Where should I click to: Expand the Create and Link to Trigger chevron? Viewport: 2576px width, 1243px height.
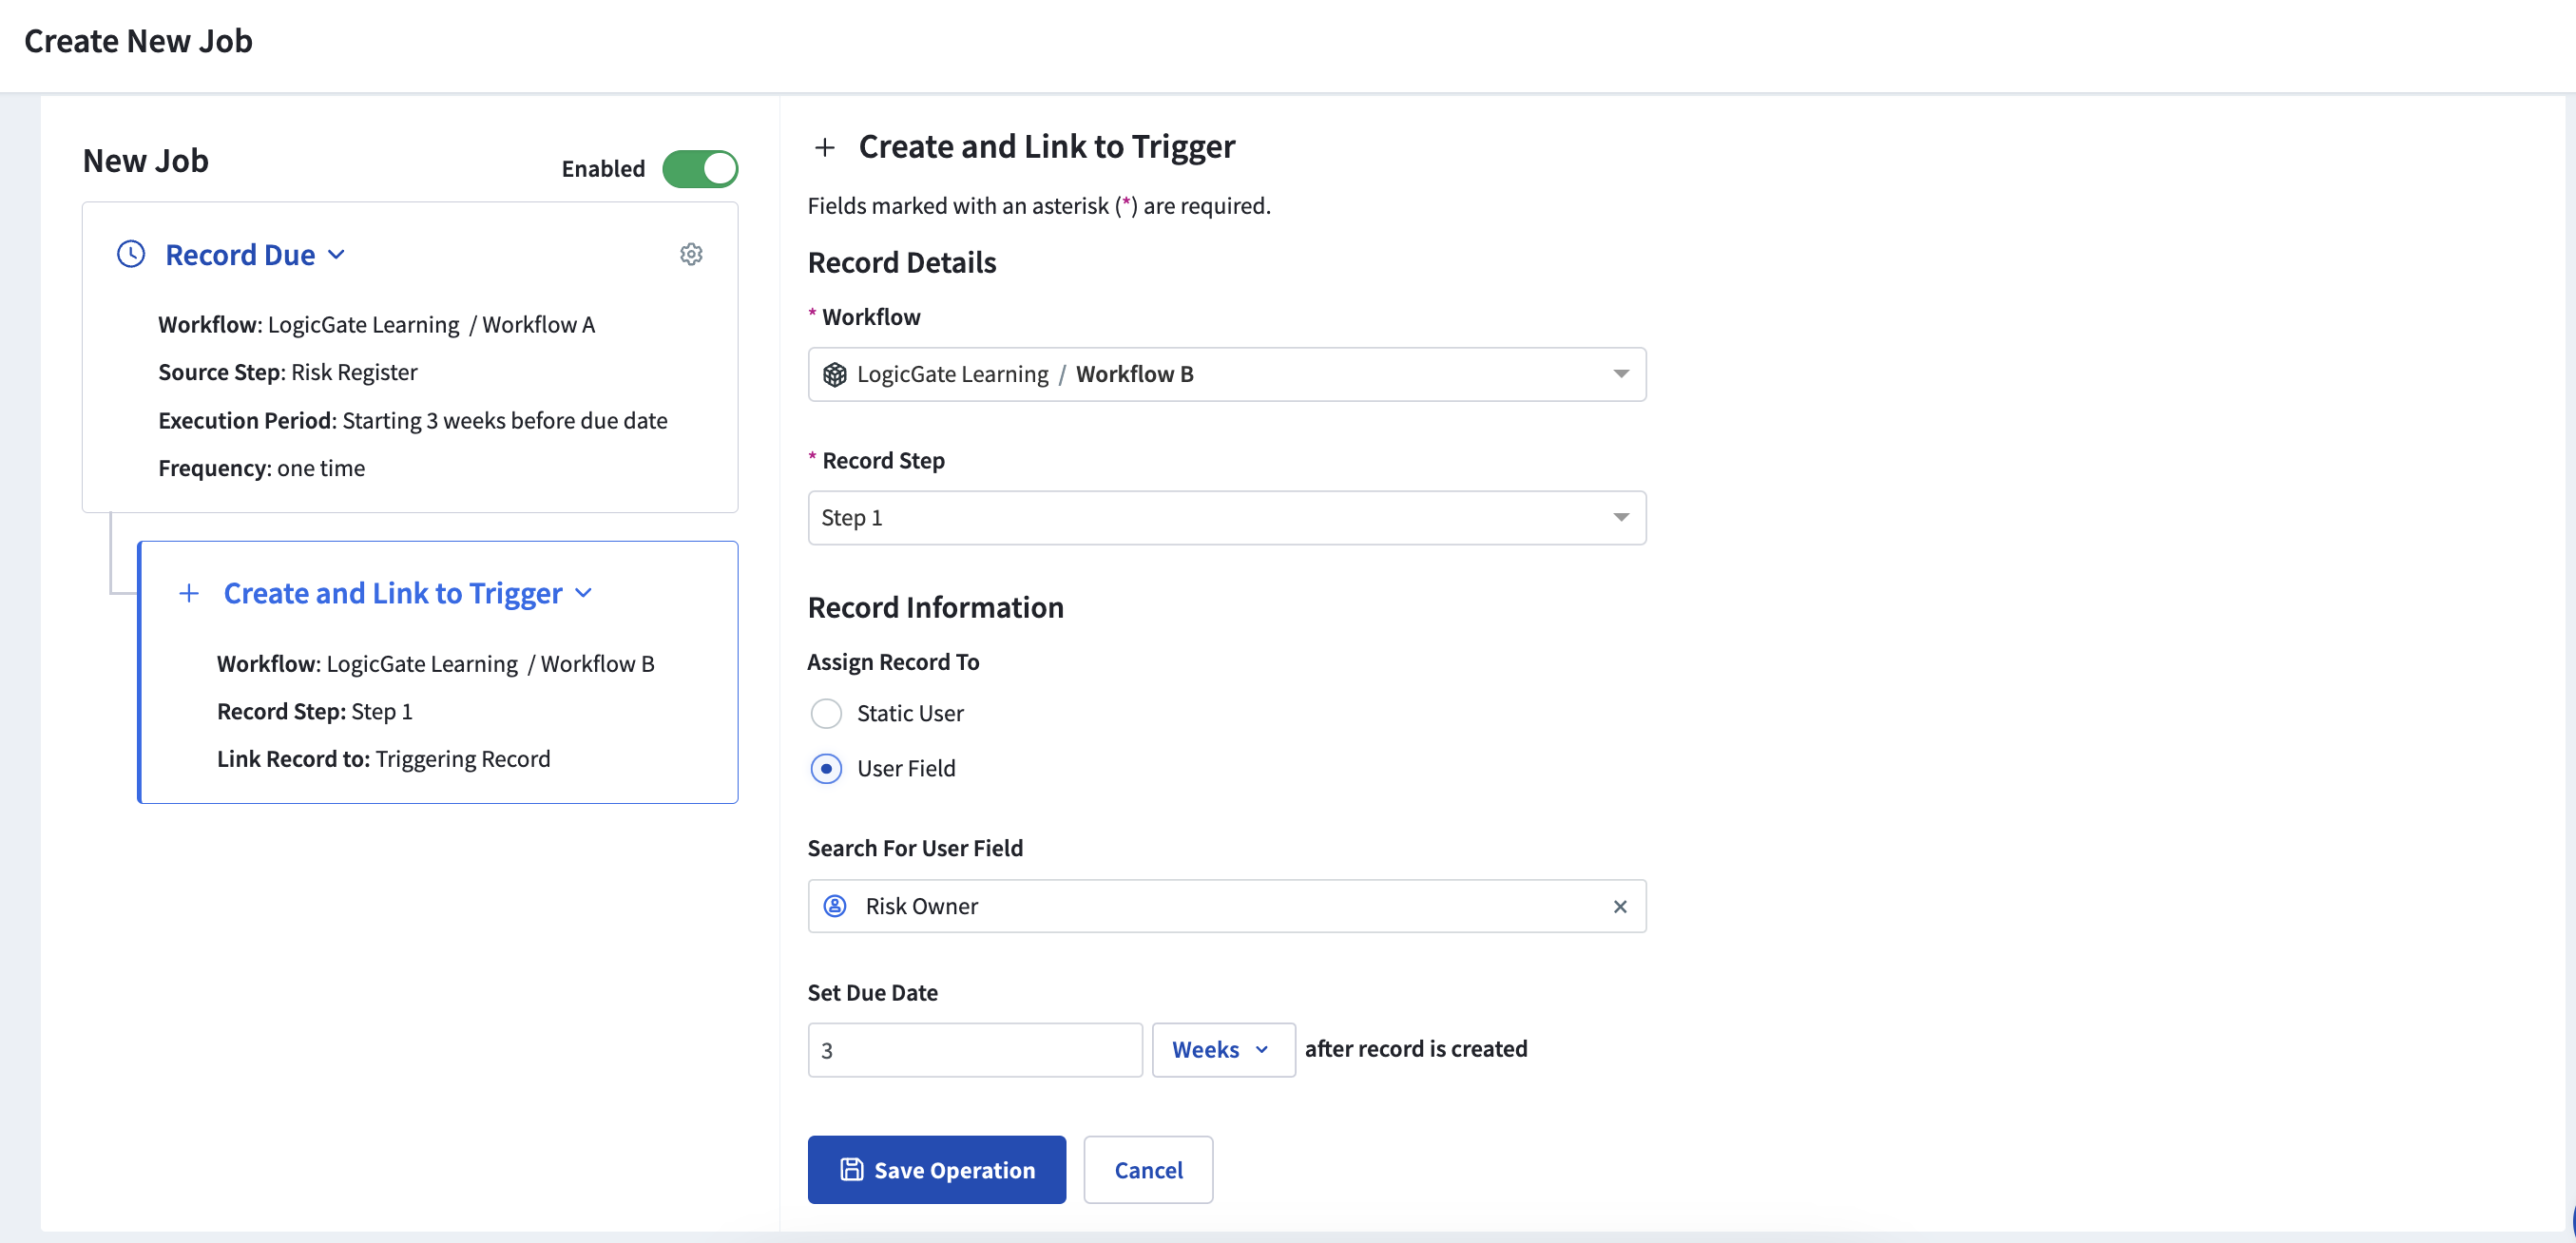point(584,593)
